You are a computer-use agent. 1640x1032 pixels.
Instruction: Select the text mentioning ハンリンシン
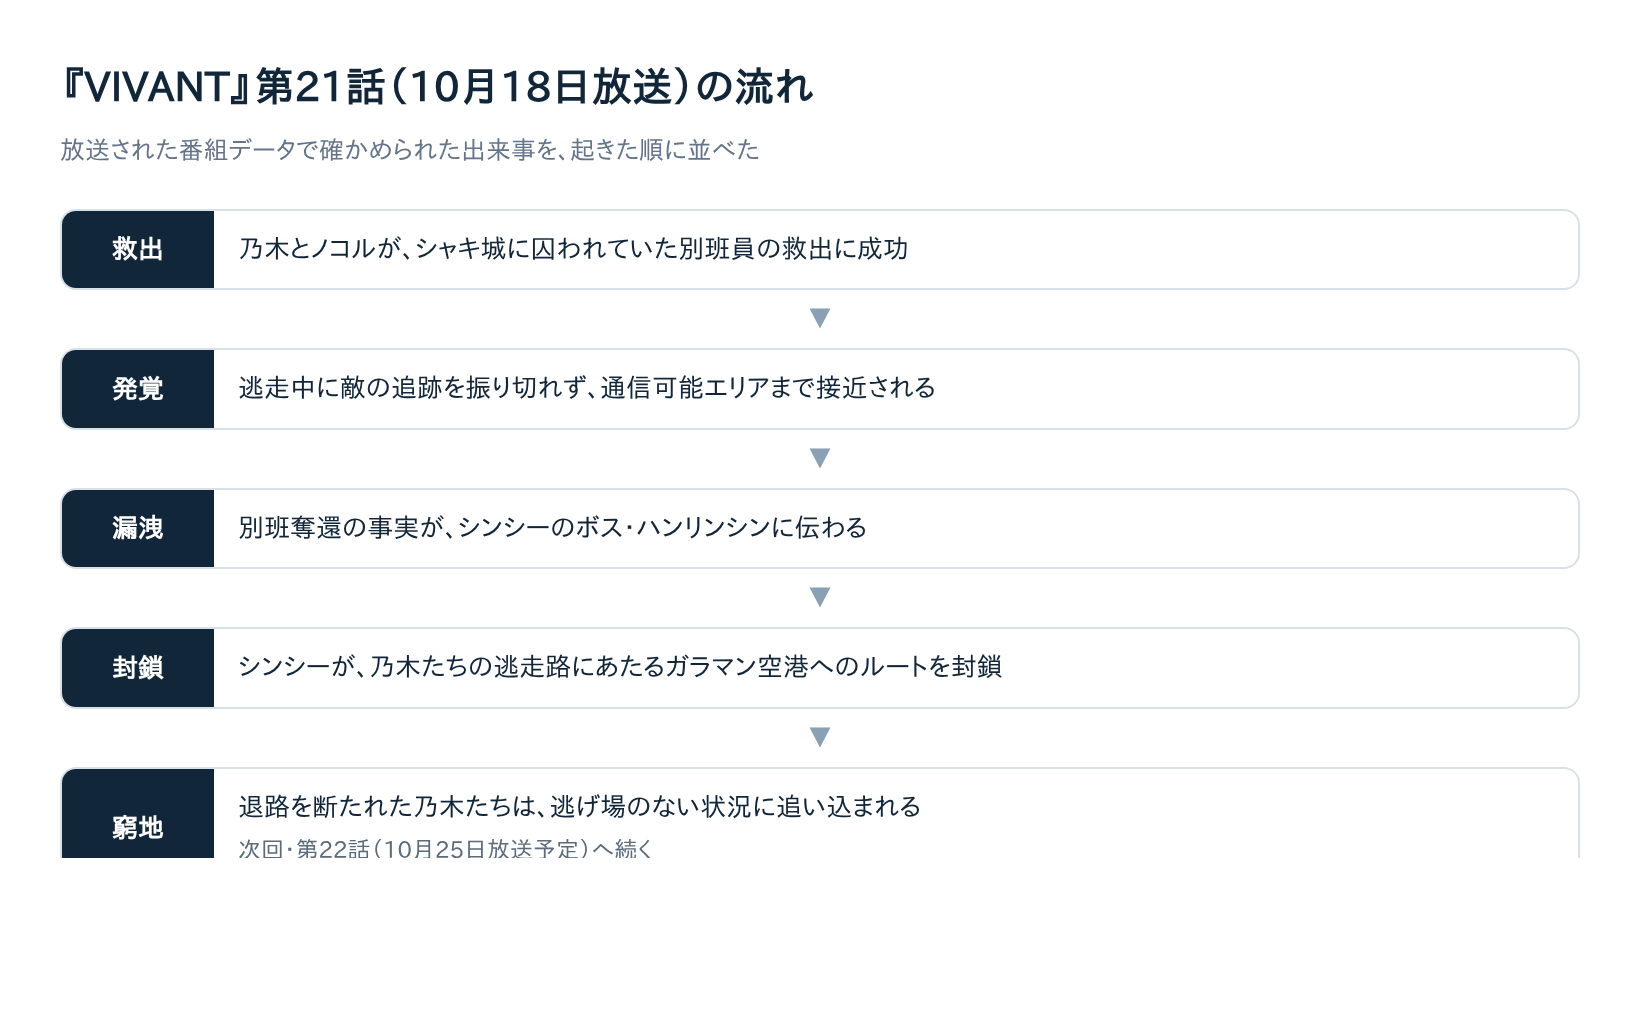click(553, 528)
